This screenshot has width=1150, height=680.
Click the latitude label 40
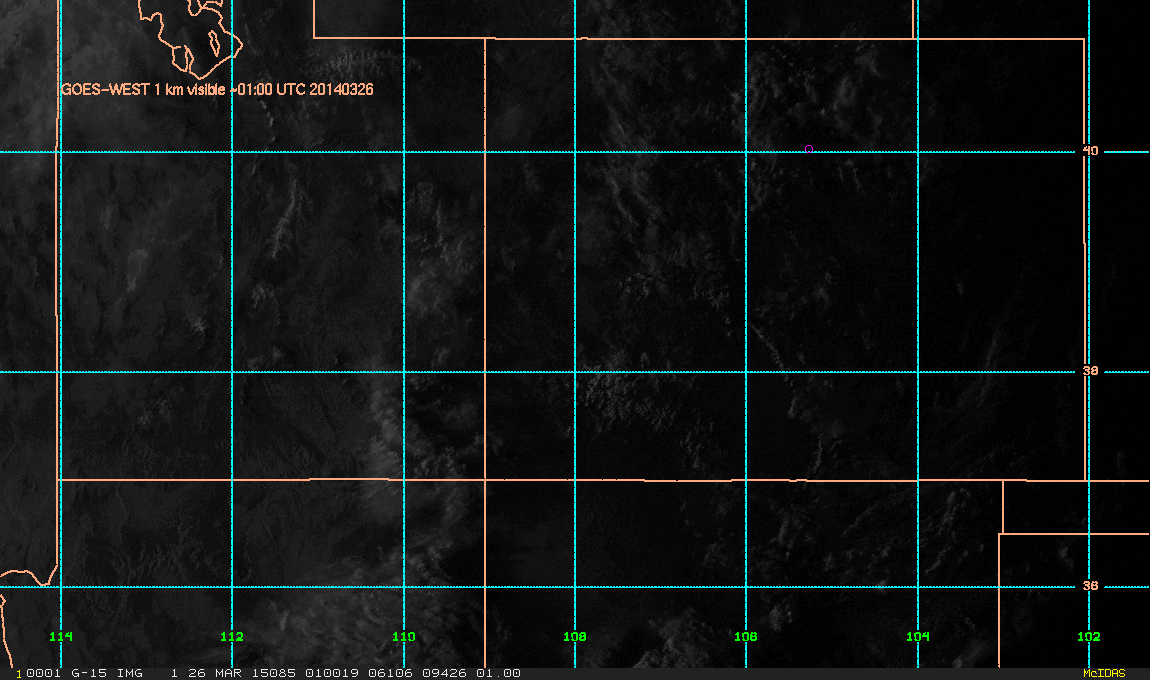(1091, 151)
